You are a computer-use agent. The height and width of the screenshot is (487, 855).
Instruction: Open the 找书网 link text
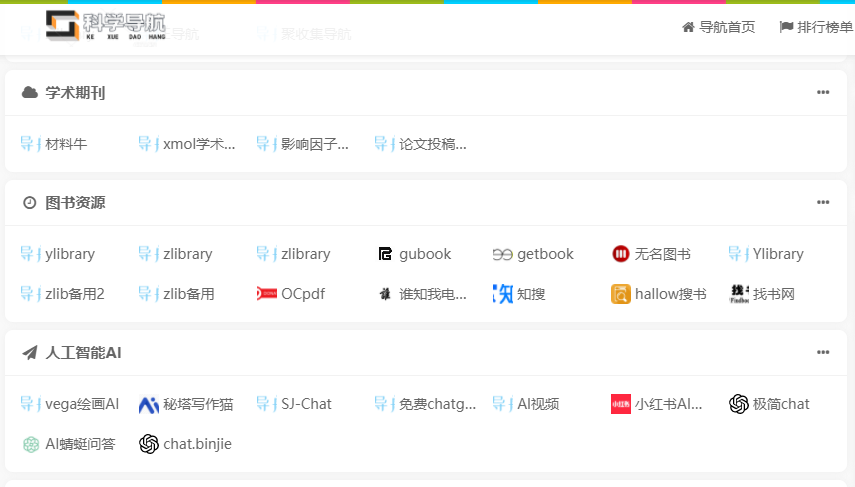[774, 294]
